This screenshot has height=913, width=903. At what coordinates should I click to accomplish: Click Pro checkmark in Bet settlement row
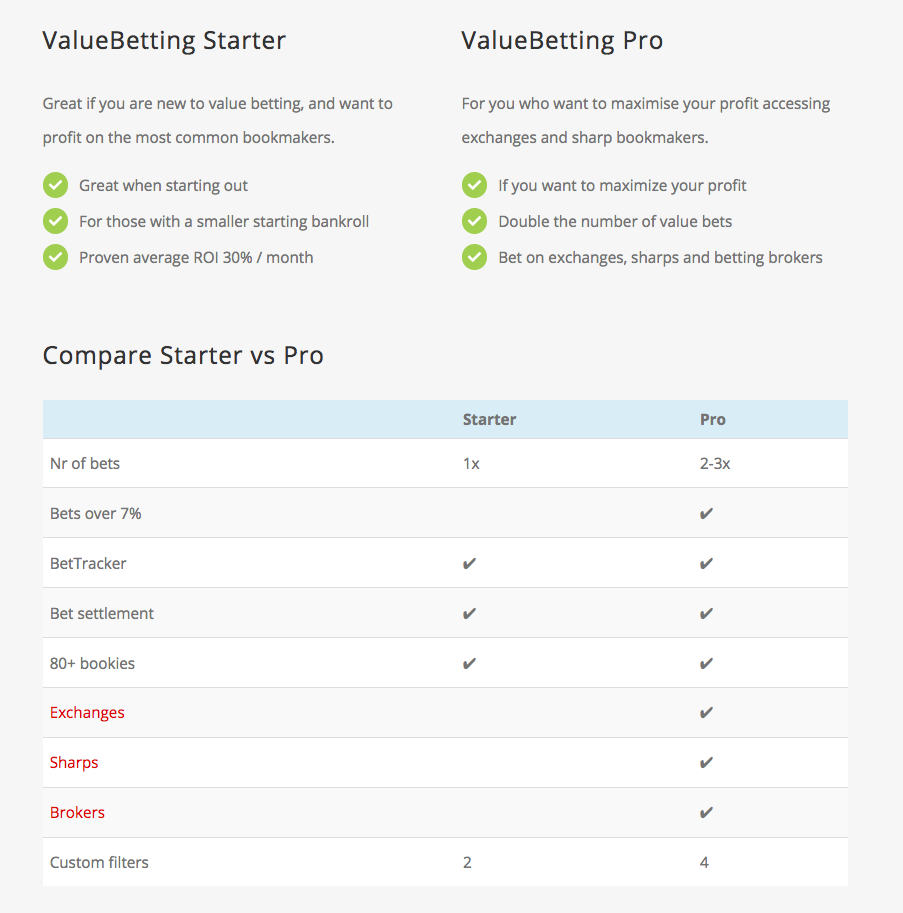[706, 614]
